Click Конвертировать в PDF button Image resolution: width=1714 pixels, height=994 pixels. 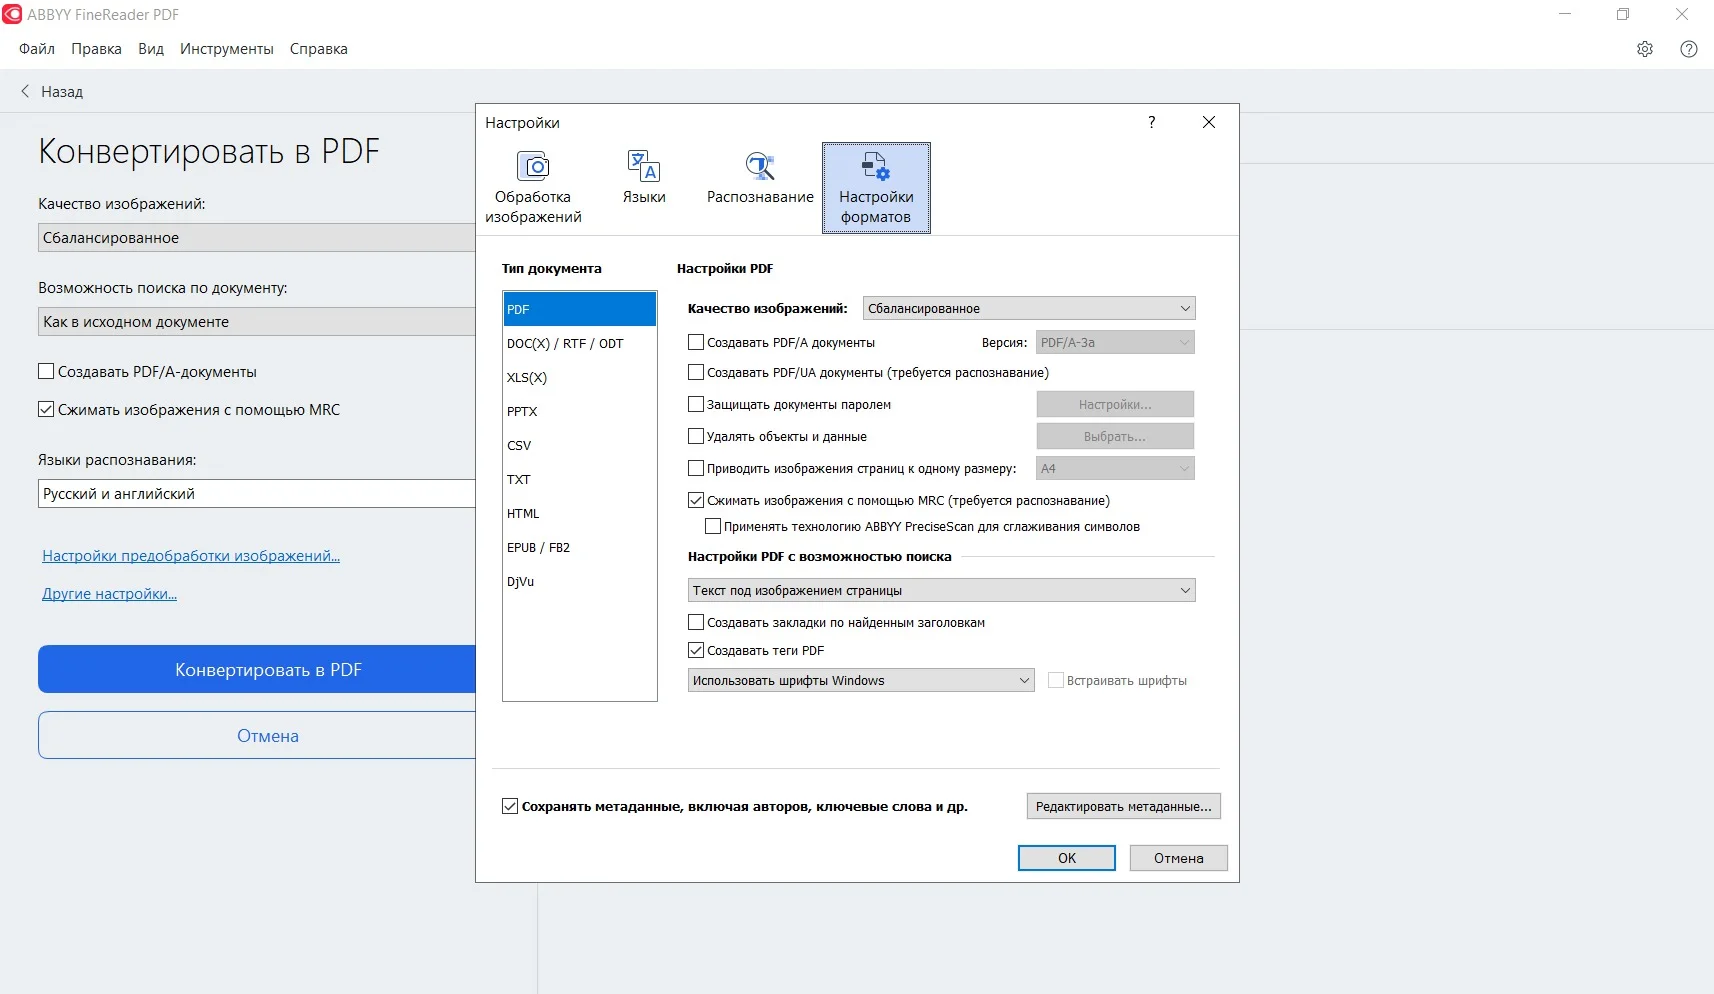tap(257, 669)
